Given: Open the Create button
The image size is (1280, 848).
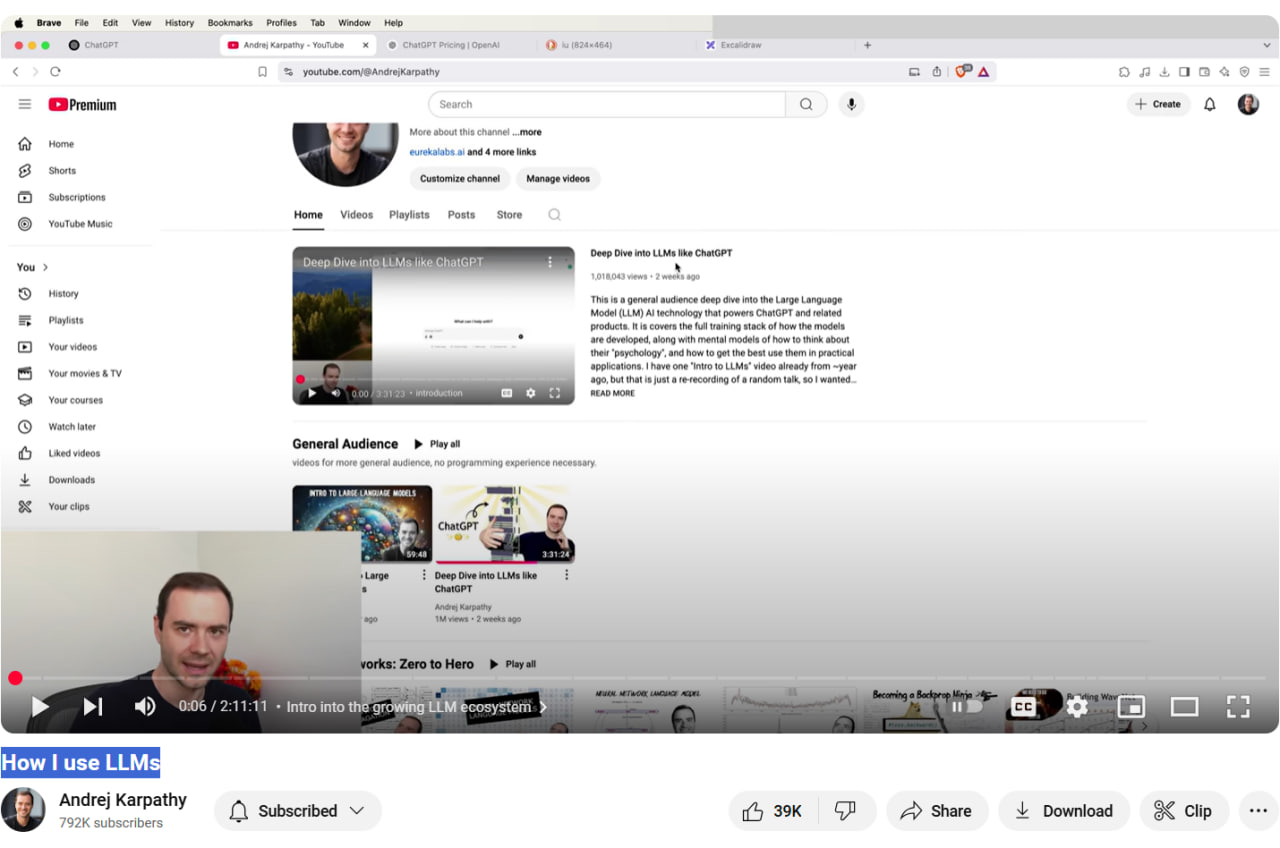Looking at the screenshot, I should tap(1158, 104).
